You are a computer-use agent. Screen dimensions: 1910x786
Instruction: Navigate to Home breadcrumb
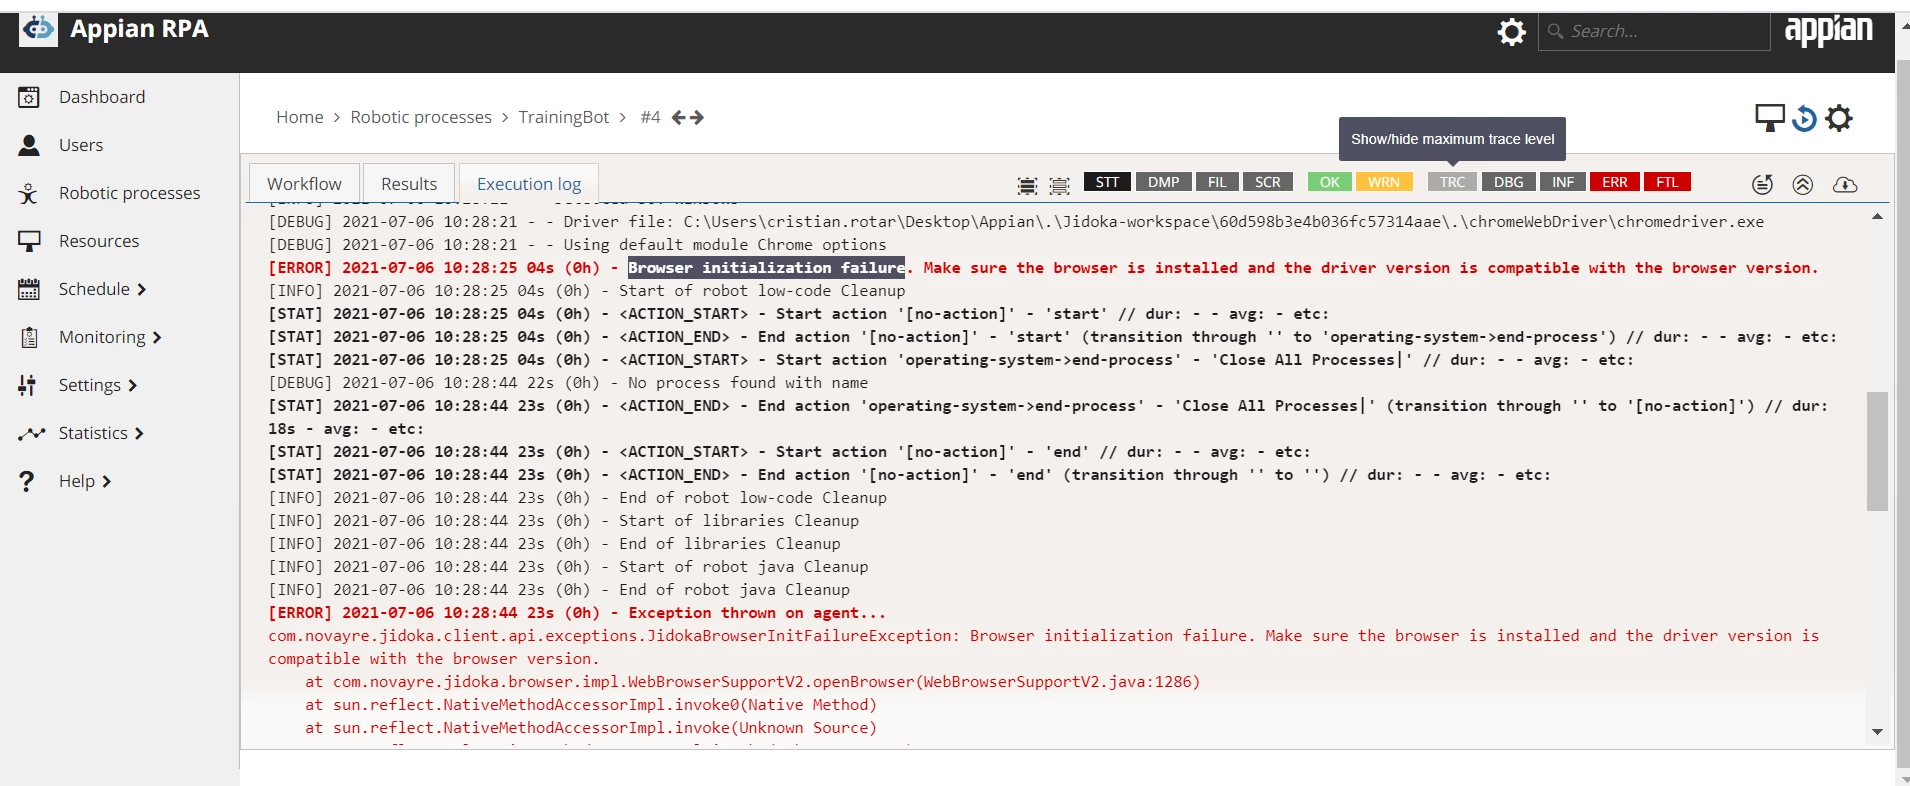click(x=300, y=117)
